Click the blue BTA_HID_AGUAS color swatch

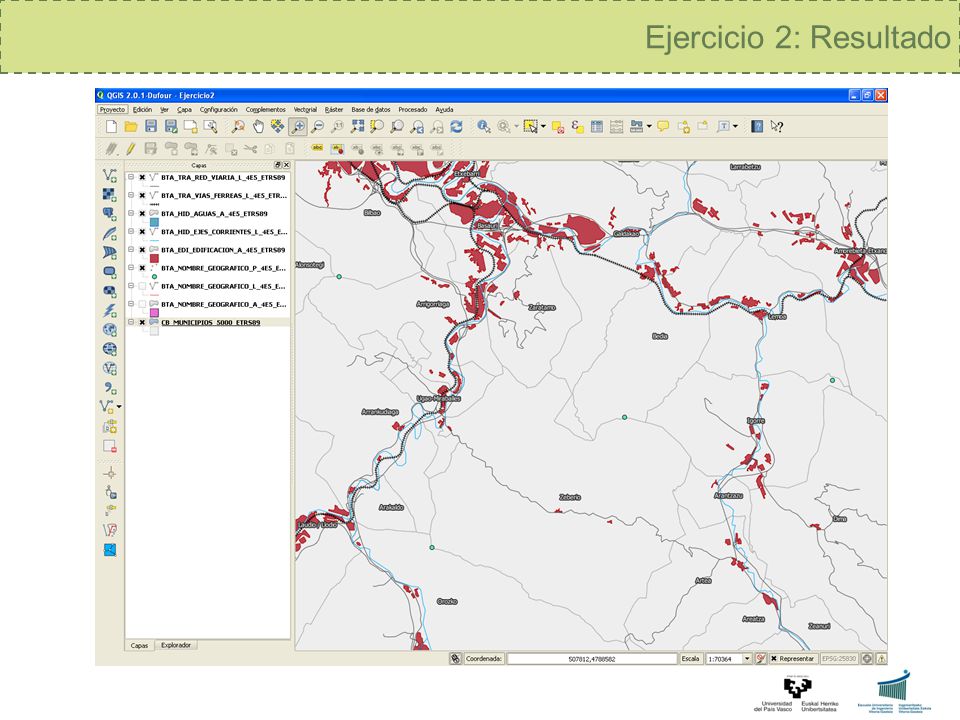[154, 222]
